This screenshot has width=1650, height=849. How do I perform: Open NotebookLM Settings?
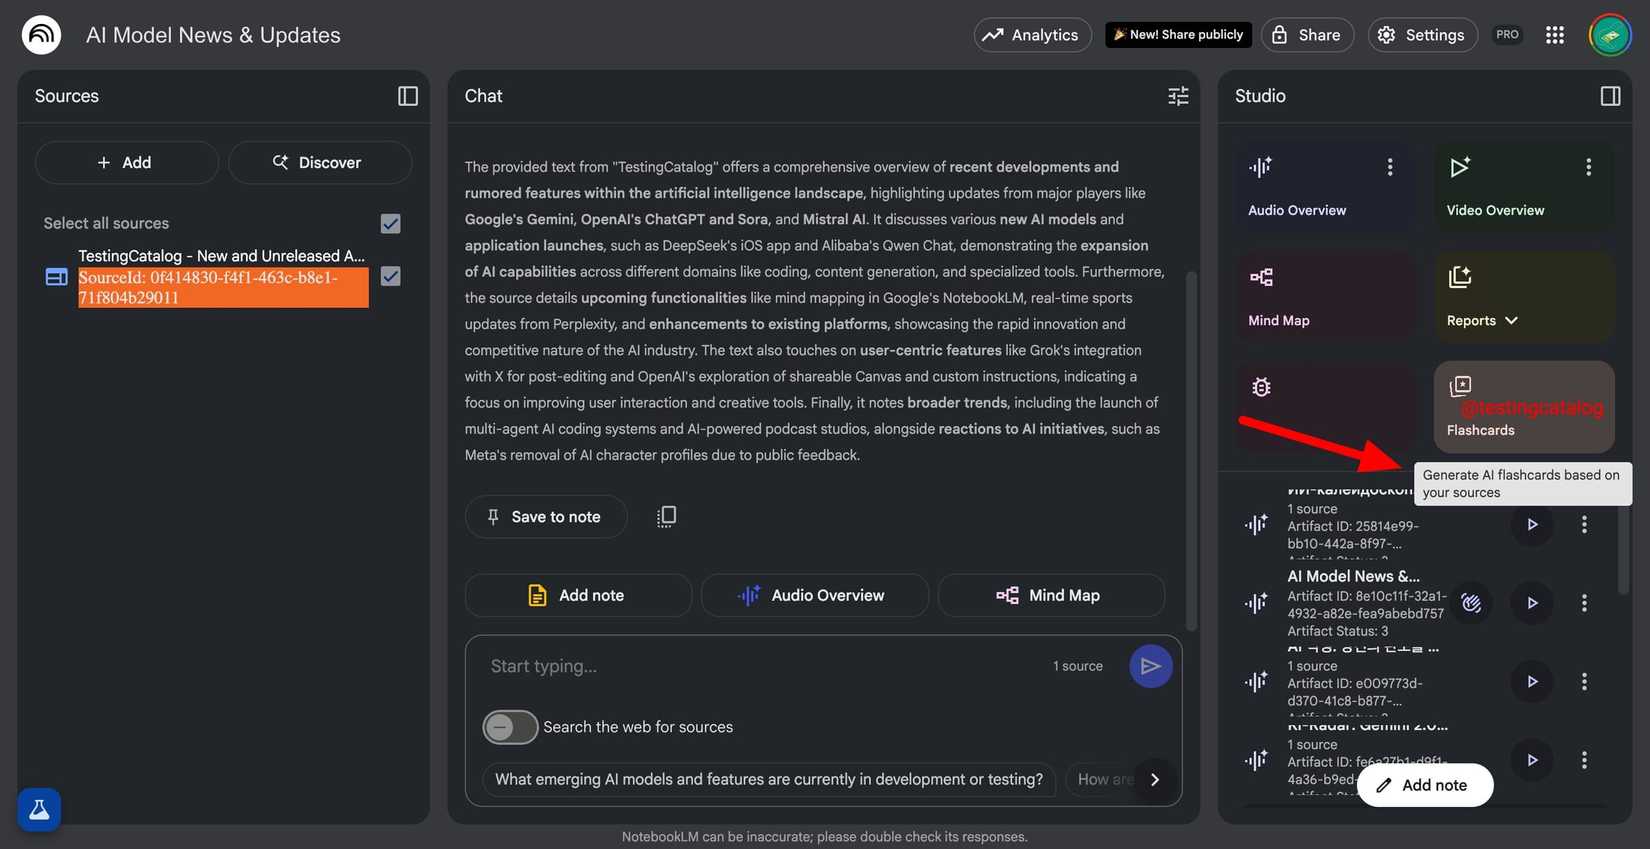pyautogui.click(x=1422, y=34)
